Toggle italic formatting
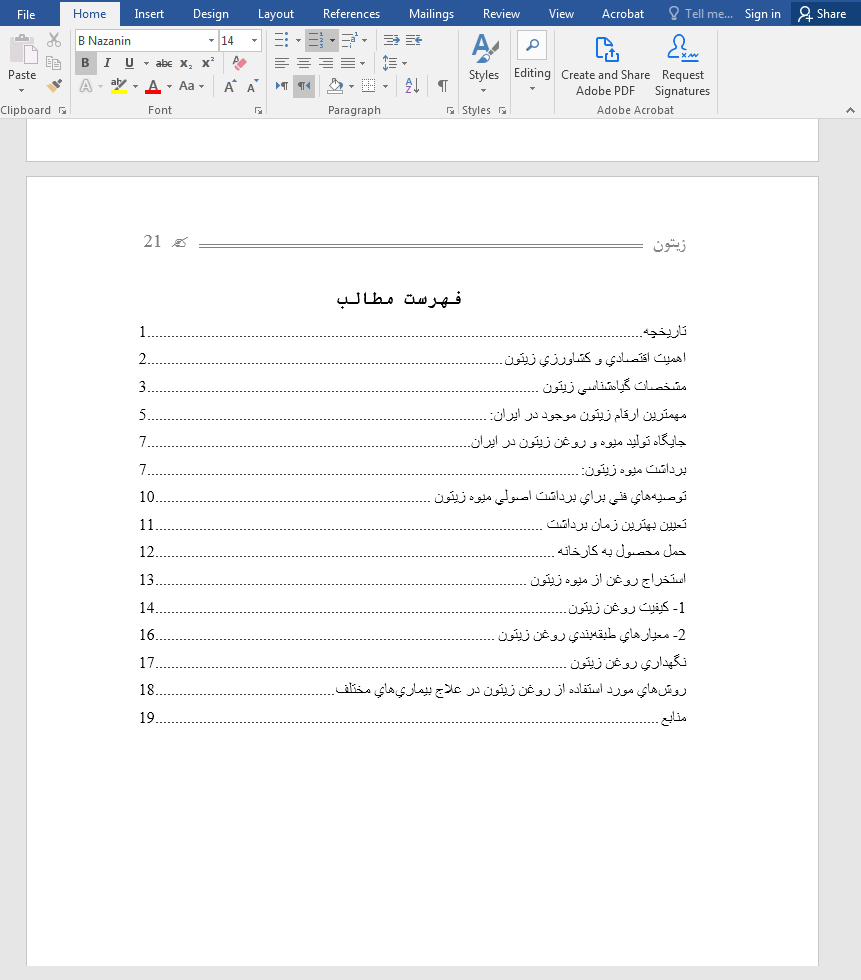 [x=106, y=63]
